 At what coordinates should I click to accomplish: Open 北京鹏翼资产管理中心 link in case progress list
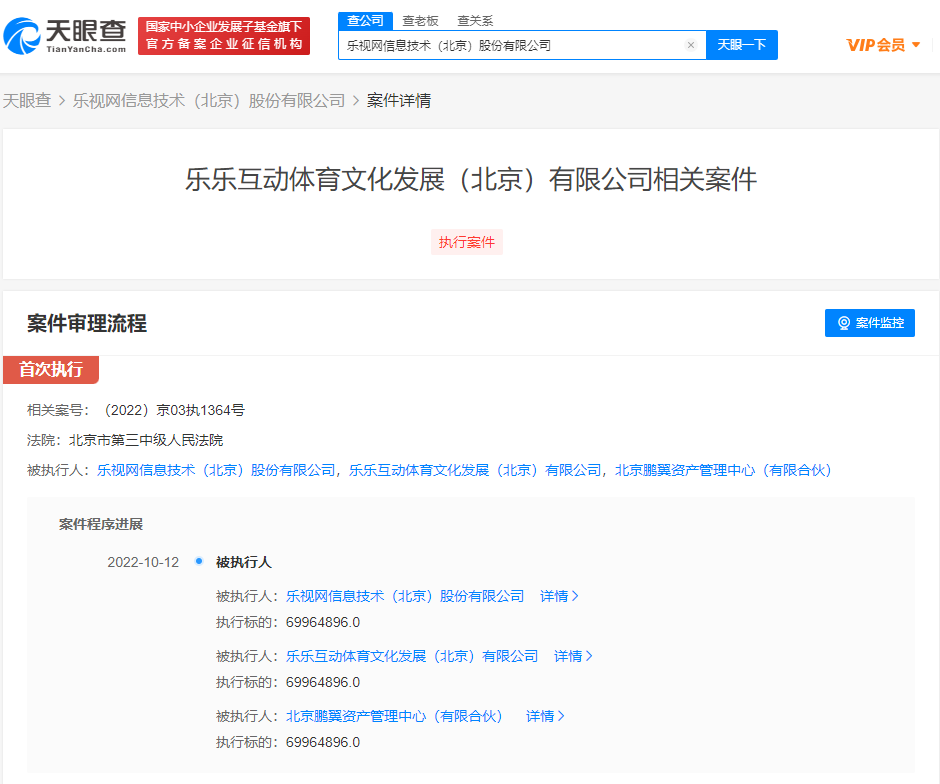(x=394, y=716)
